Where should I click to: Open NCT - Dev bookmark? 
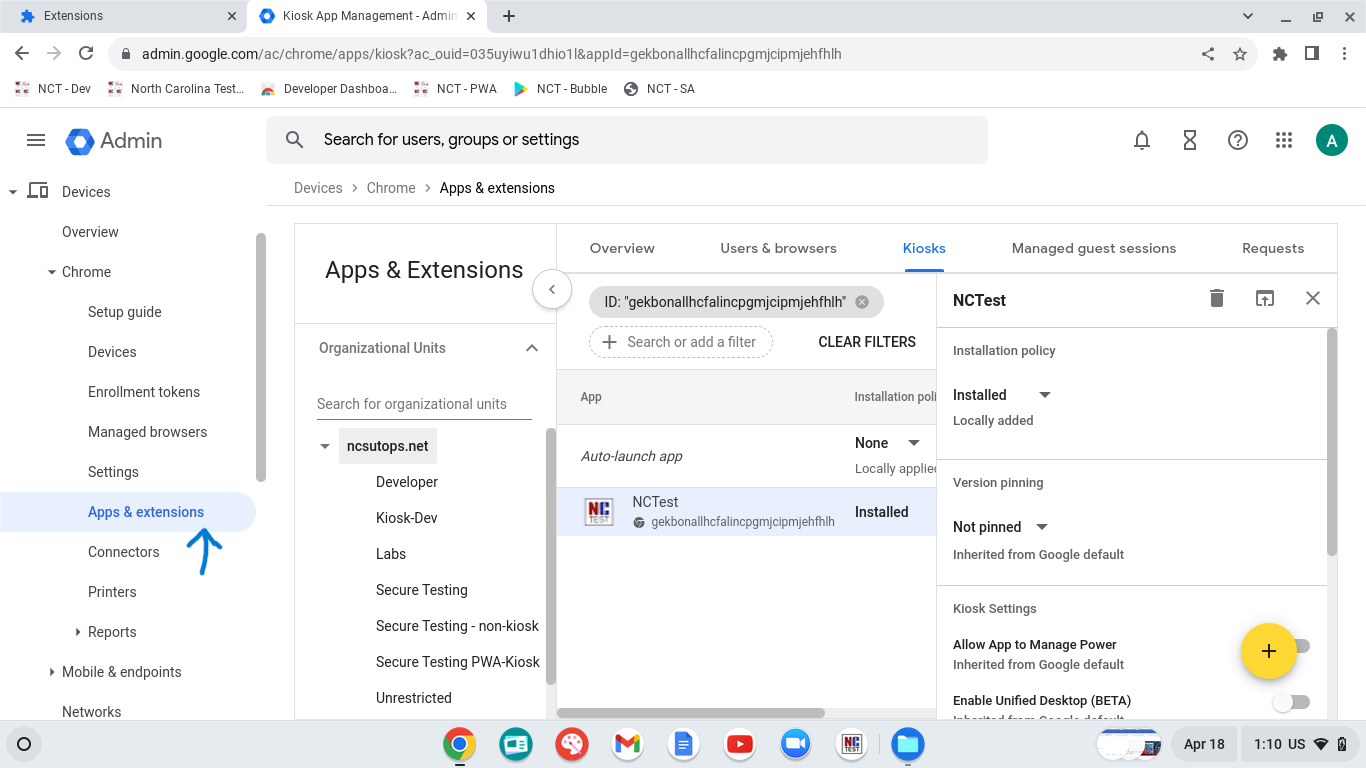54,89
